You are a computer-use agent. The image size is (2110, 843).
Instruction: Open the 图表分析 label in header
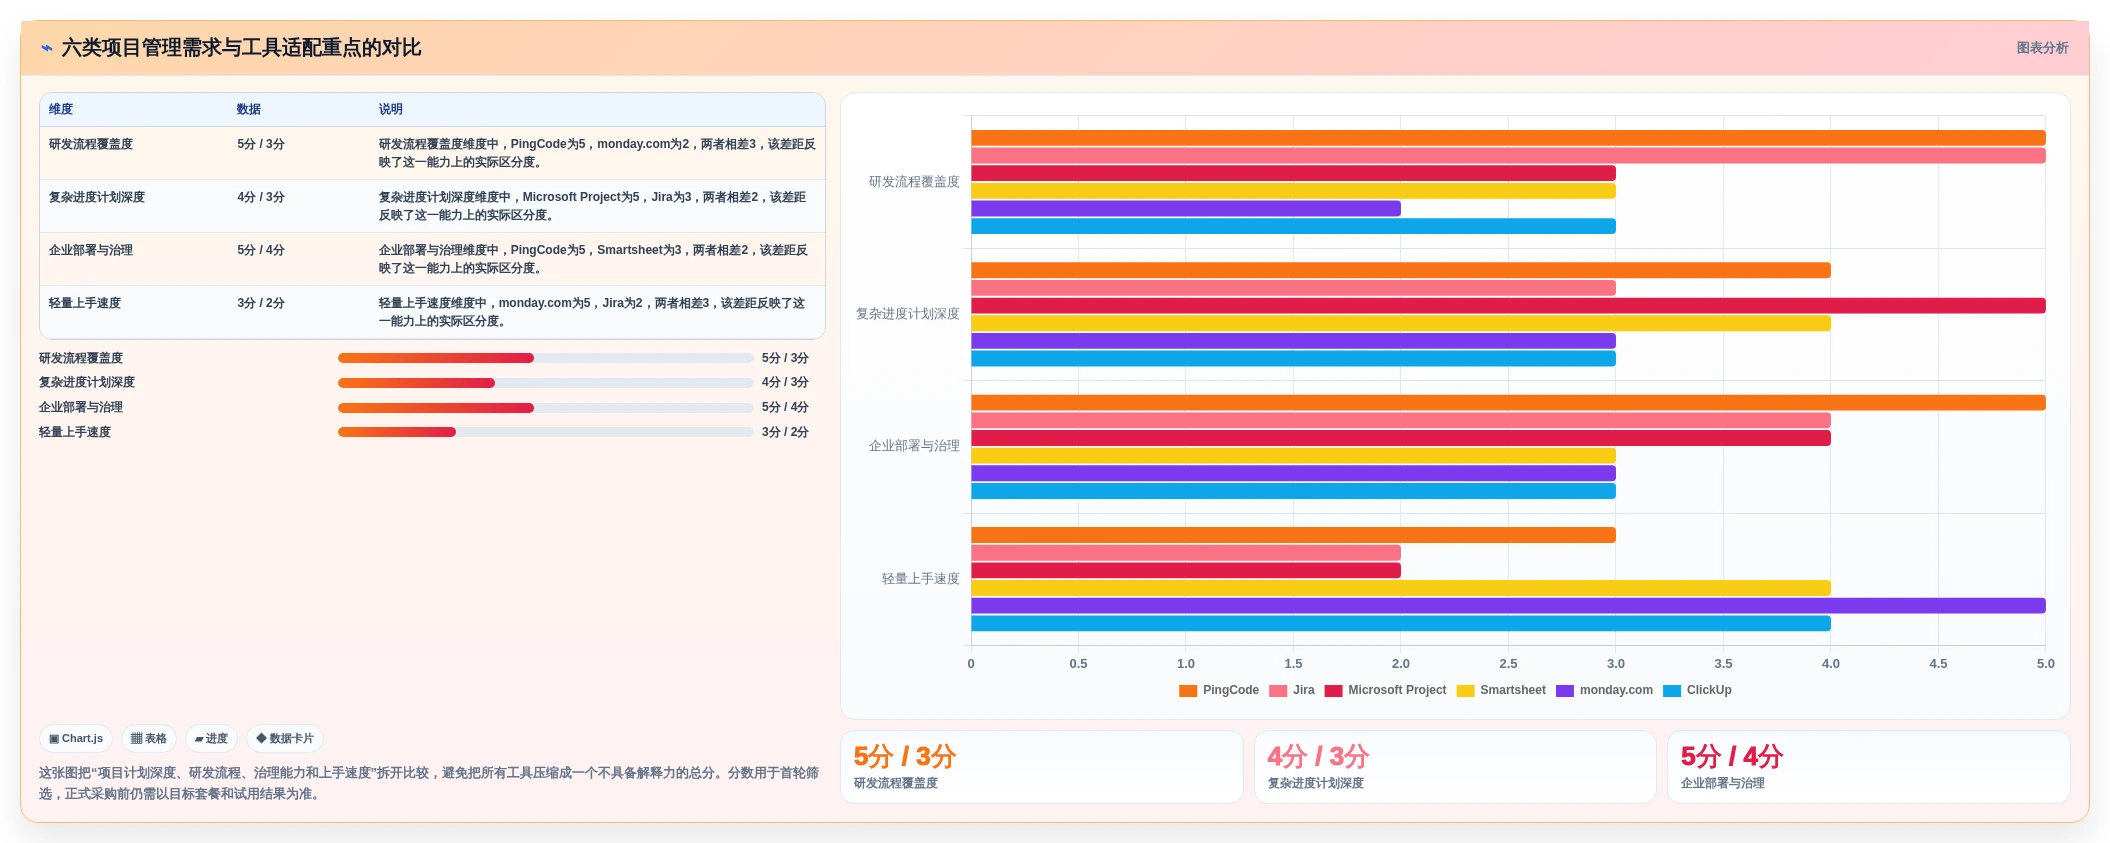click(2042, 48)
